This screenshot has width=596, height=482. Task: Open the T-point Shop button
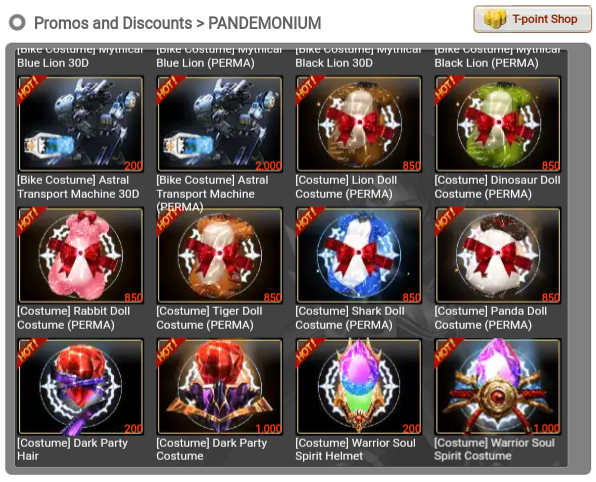click(x=532, y=19)
